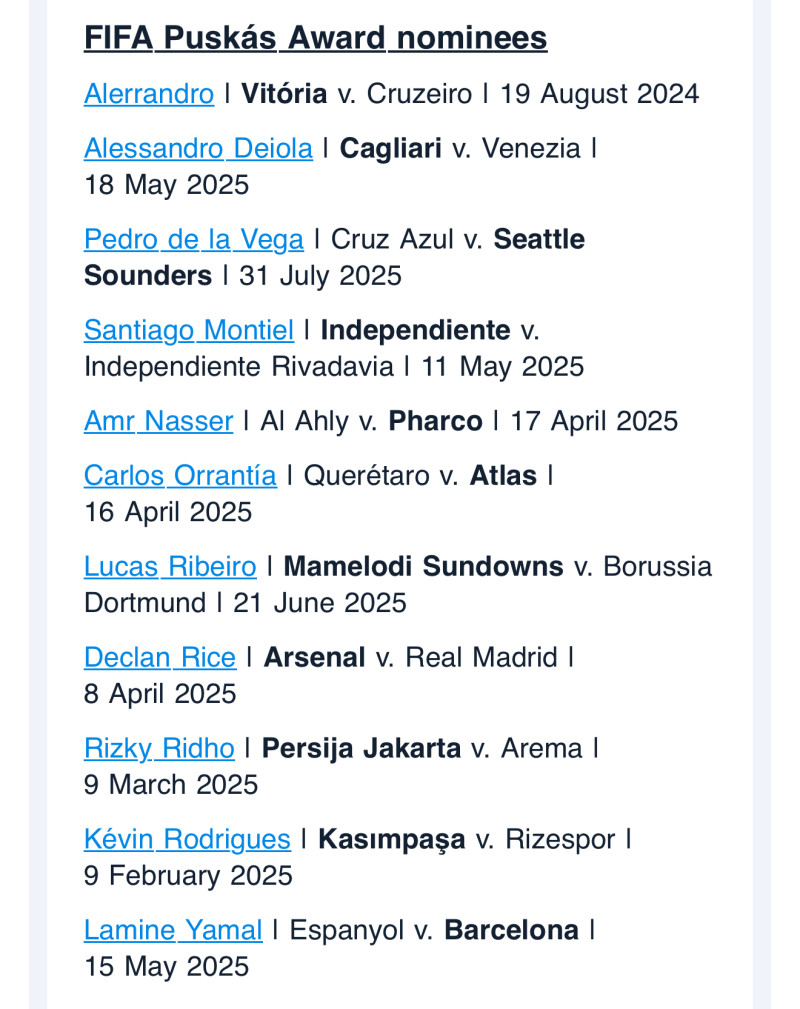
Task: Open the Lamine Yamal link
Action: (173, 930)
